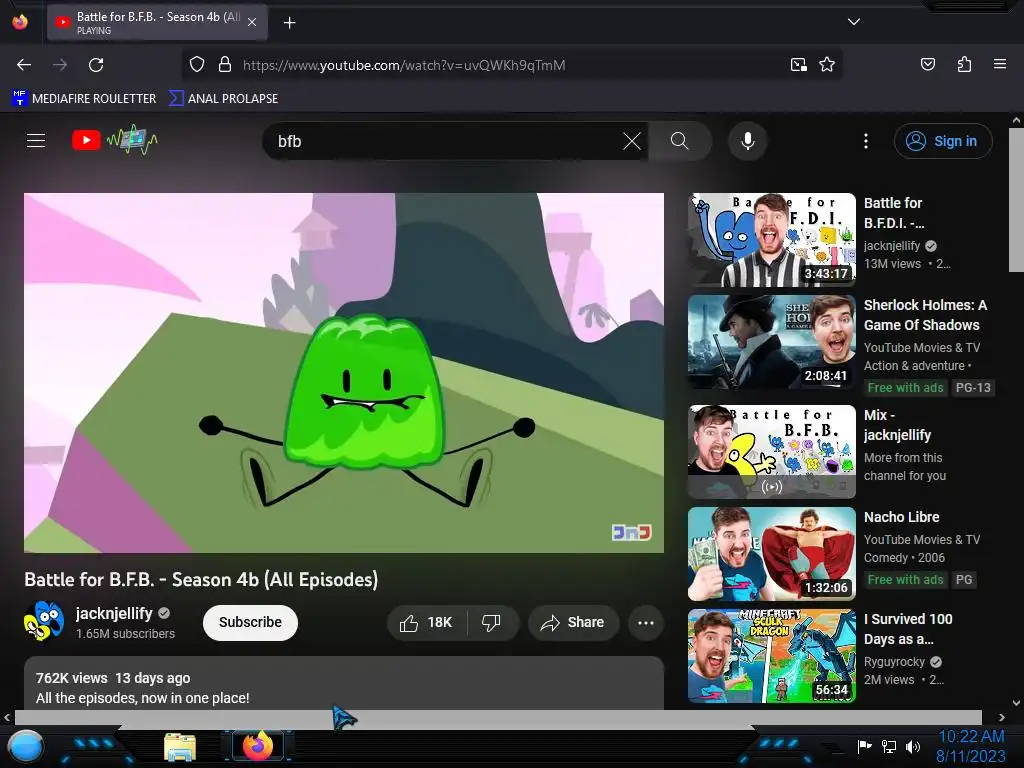Open Mix - jacknjellify playlist thumbnail

(772, 451)
